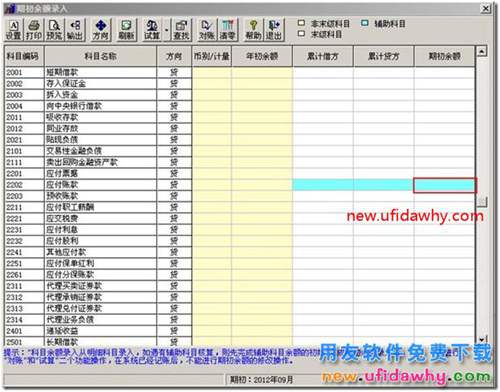
Task: Open the 帮助 help icon
Action: 254,30
